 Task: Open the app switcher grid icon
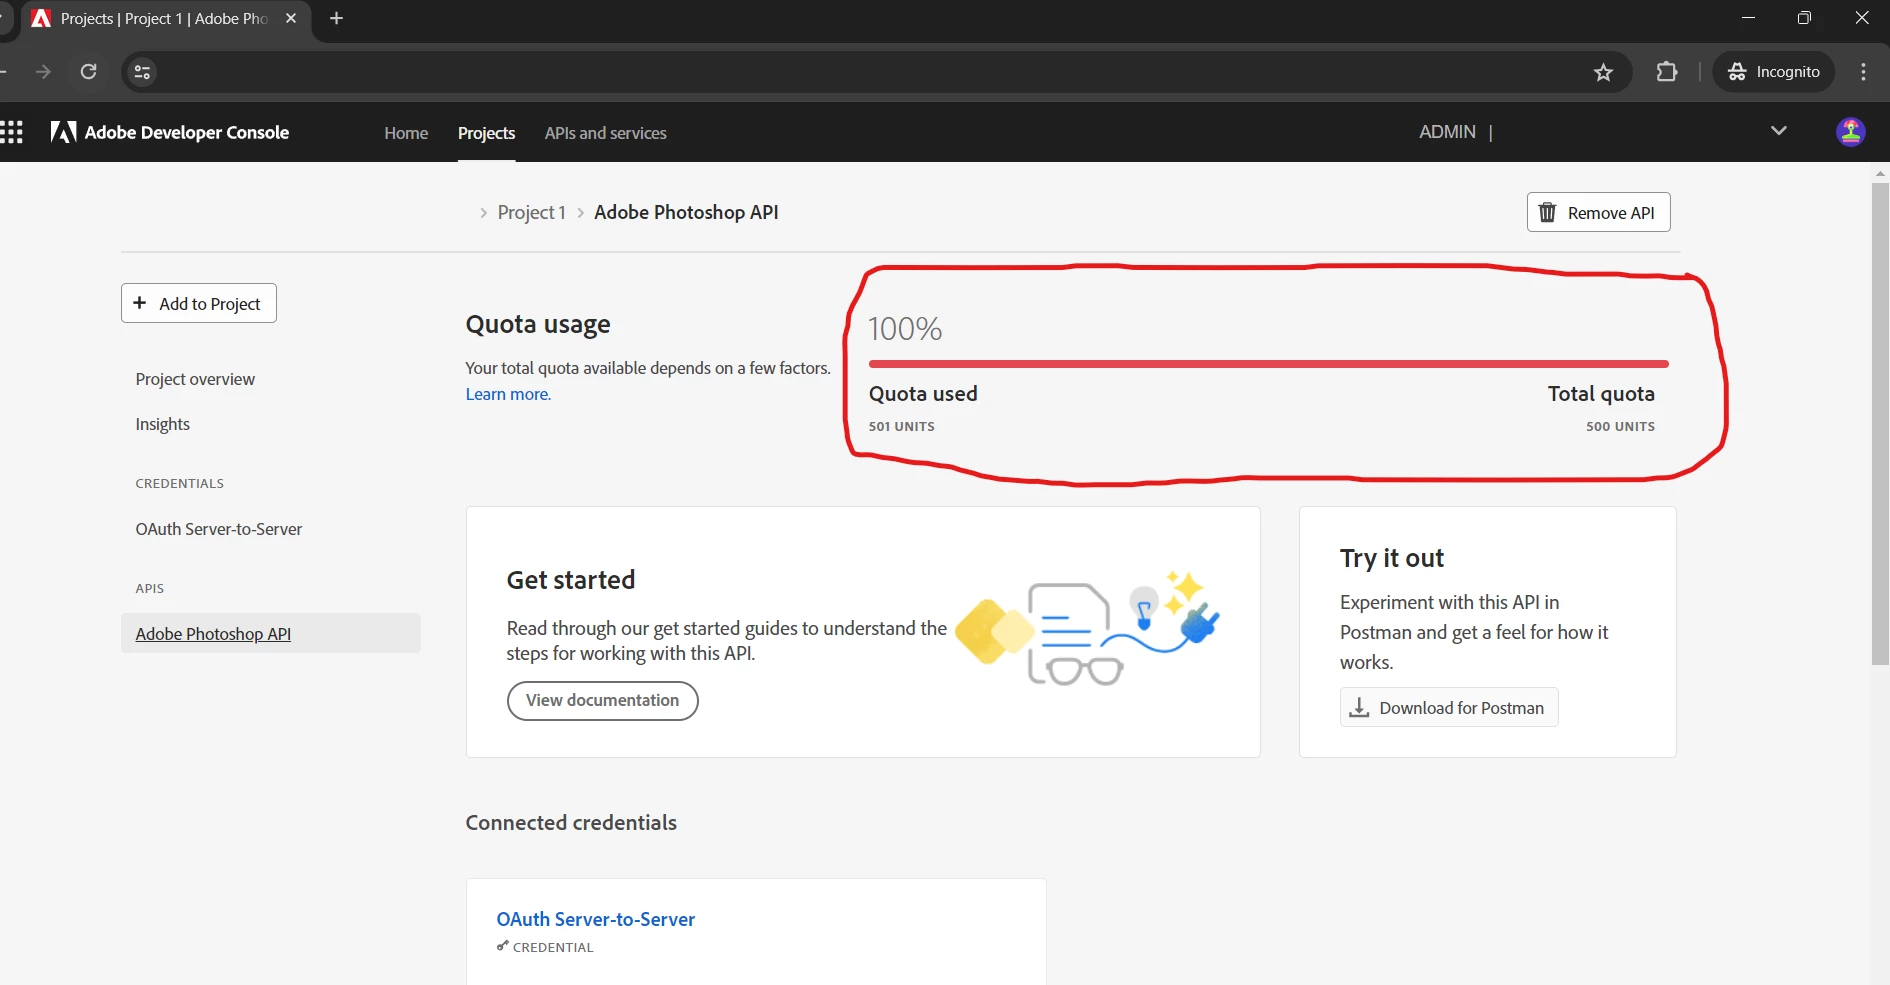(11, 132)
